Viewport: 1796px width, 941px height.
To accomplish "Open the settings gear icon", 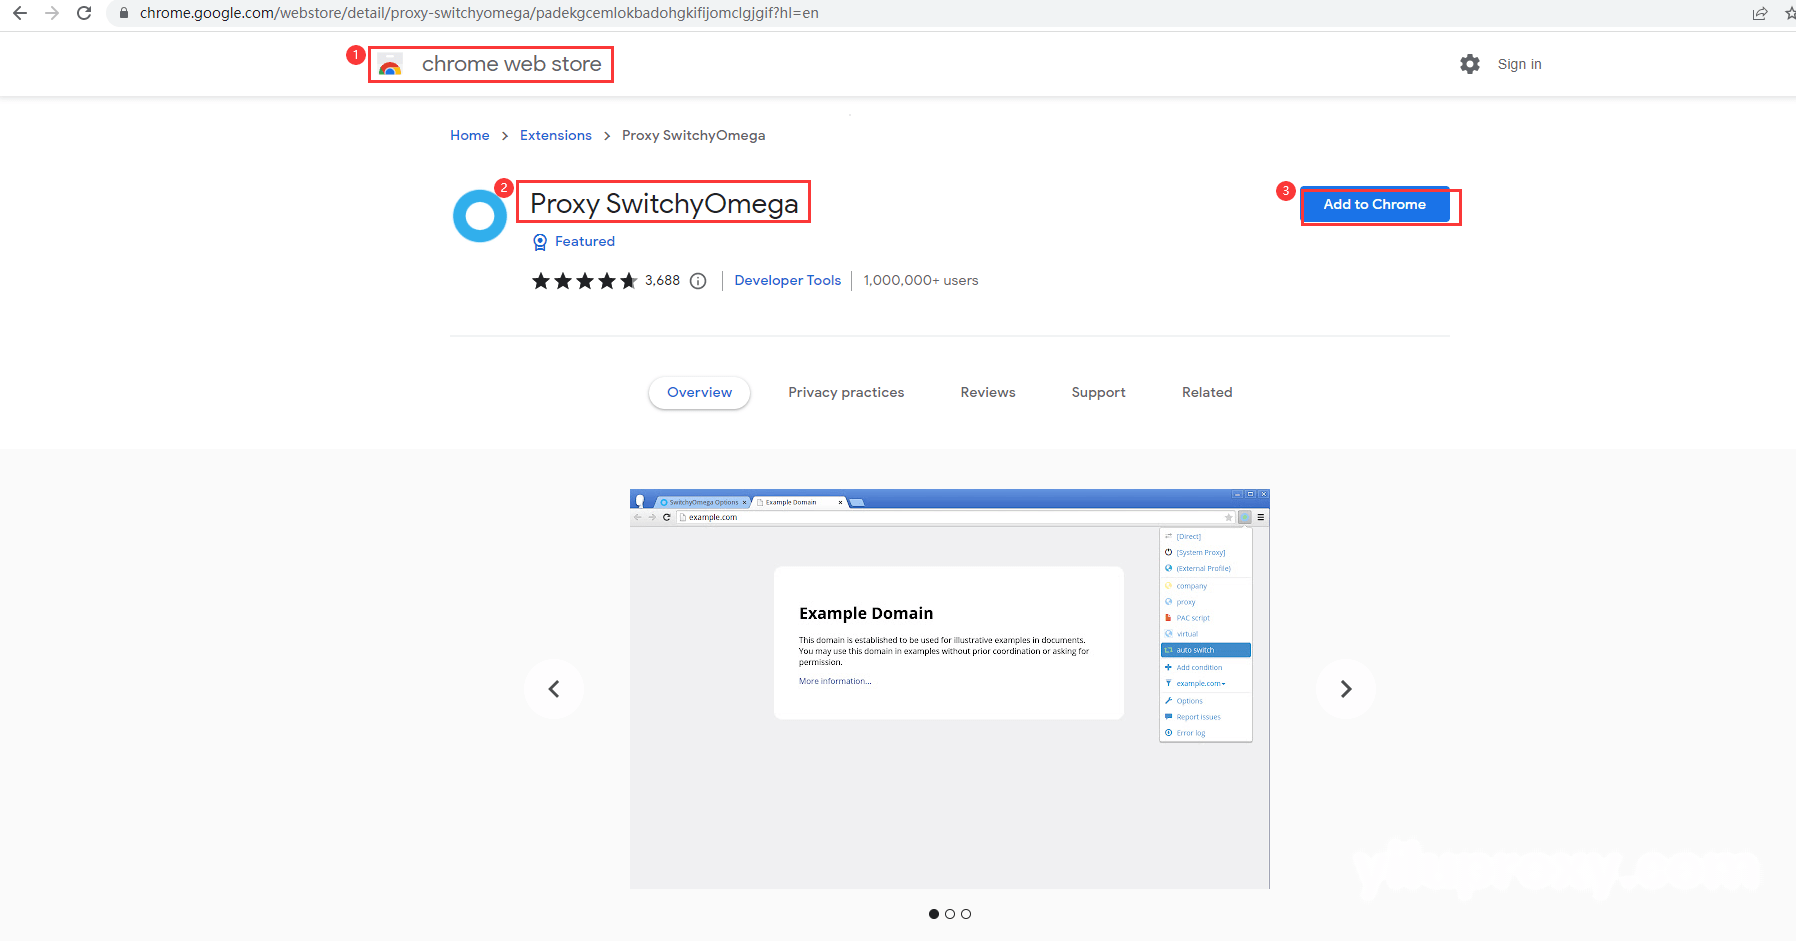I will (x=1470, y=64).
